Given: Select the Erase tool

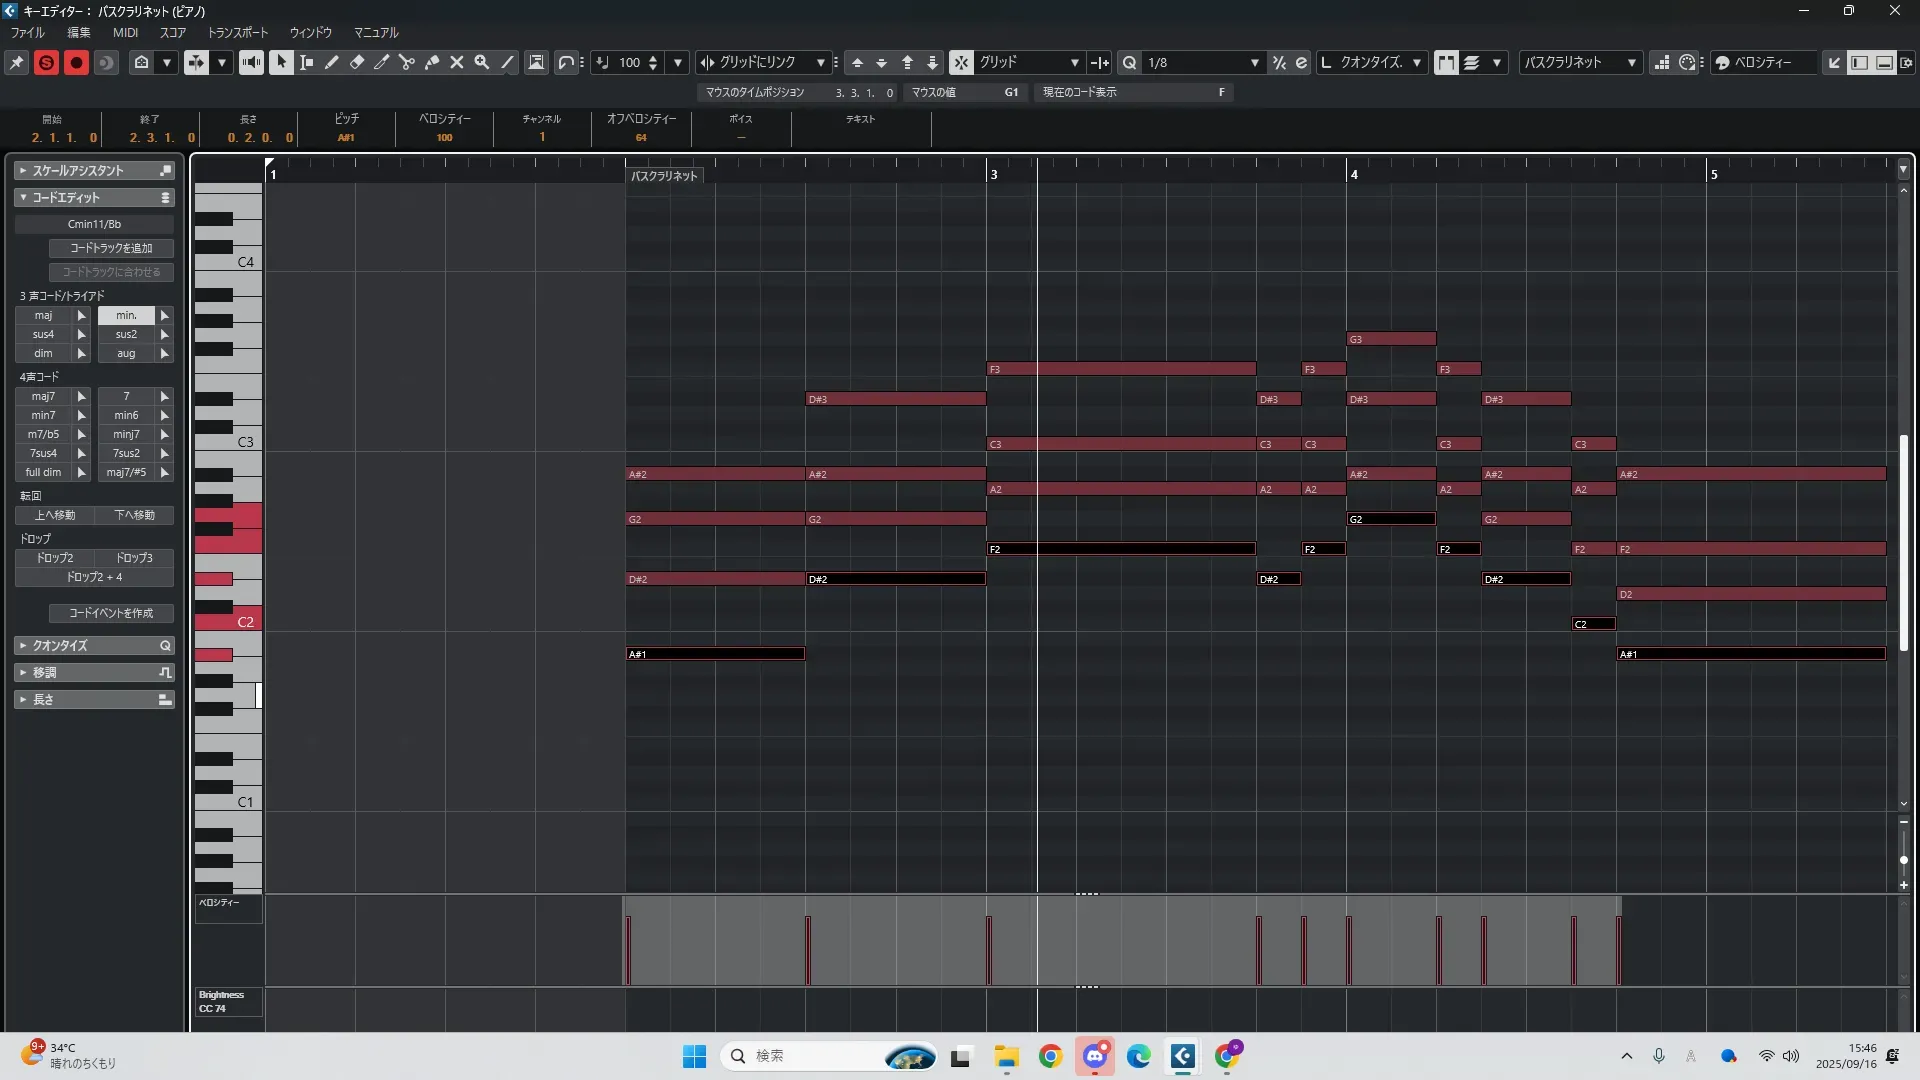Looking at the screenshot, I should coord(357,62).
